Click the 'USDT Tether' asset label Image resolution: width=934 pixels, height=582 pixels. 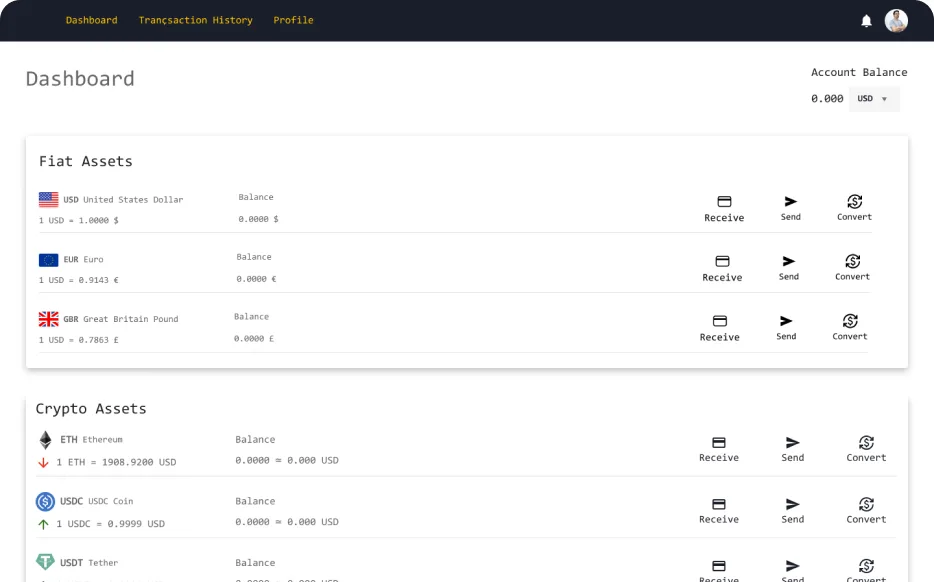89,563
